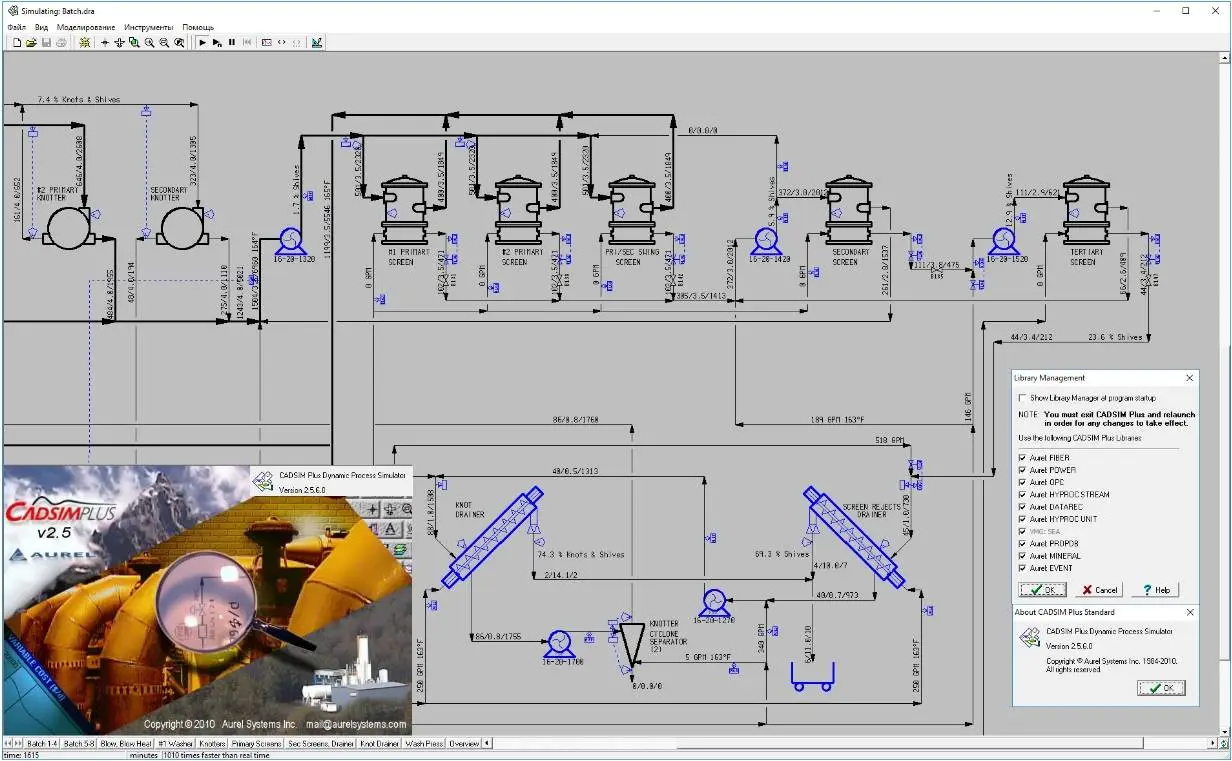Disable the Aurel HYPROC STREAM library
Viewport: 1232px width, 761px height.
1022,495
